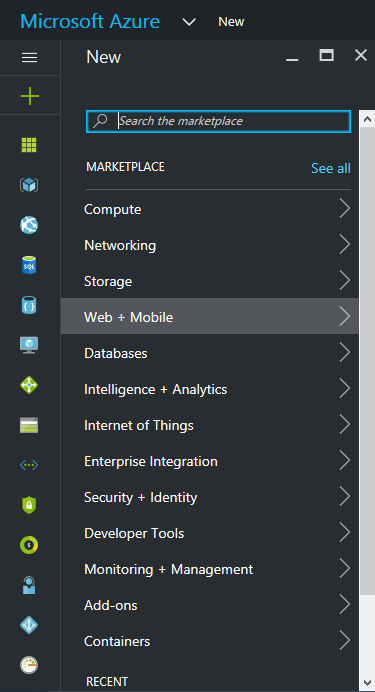Expand the Compute category chevron
The width and height of the screenshot is (375, 692).
(345, 208)
